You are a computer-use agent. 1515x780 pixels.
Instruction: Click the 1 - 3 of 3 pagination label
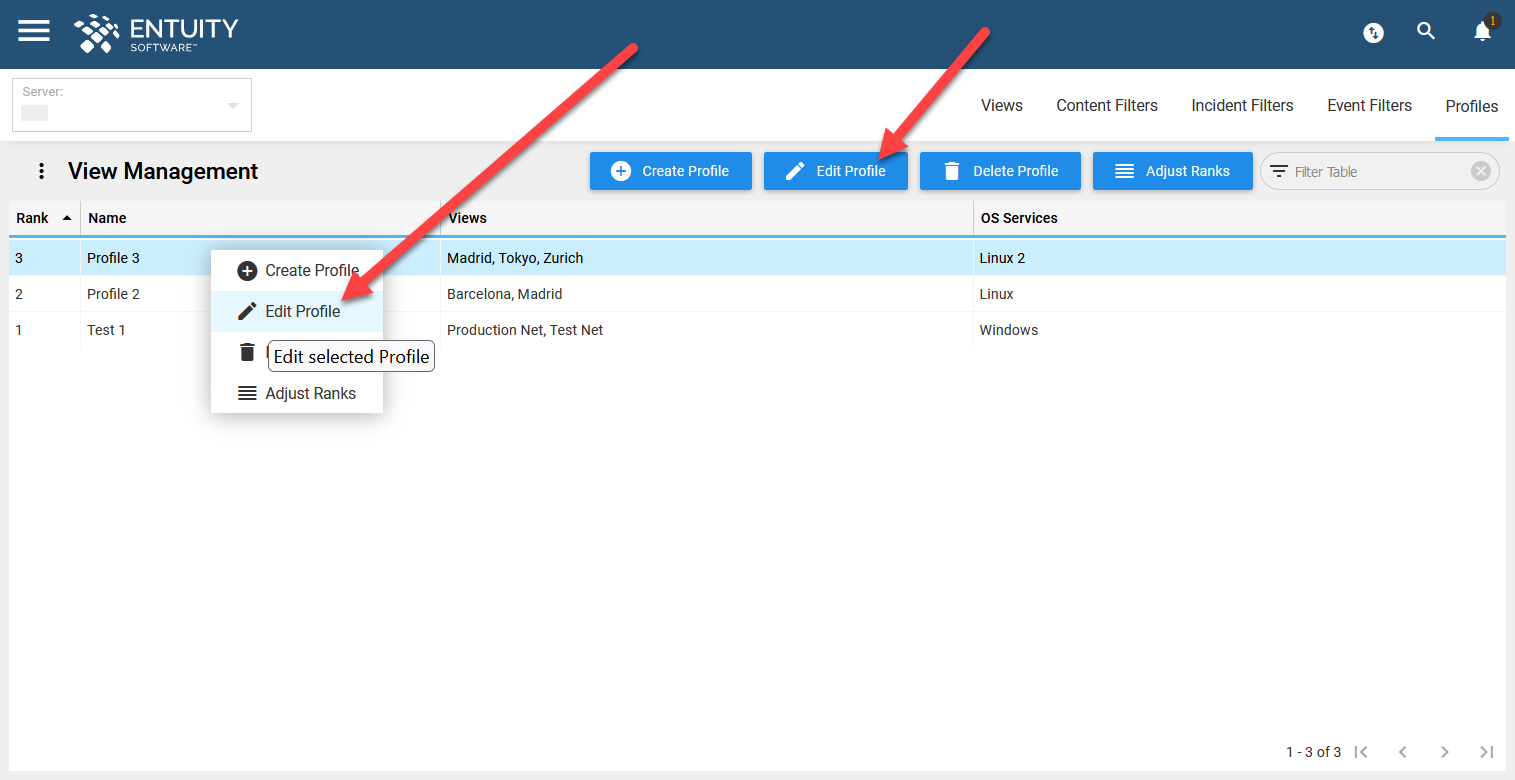point(1313,752)
